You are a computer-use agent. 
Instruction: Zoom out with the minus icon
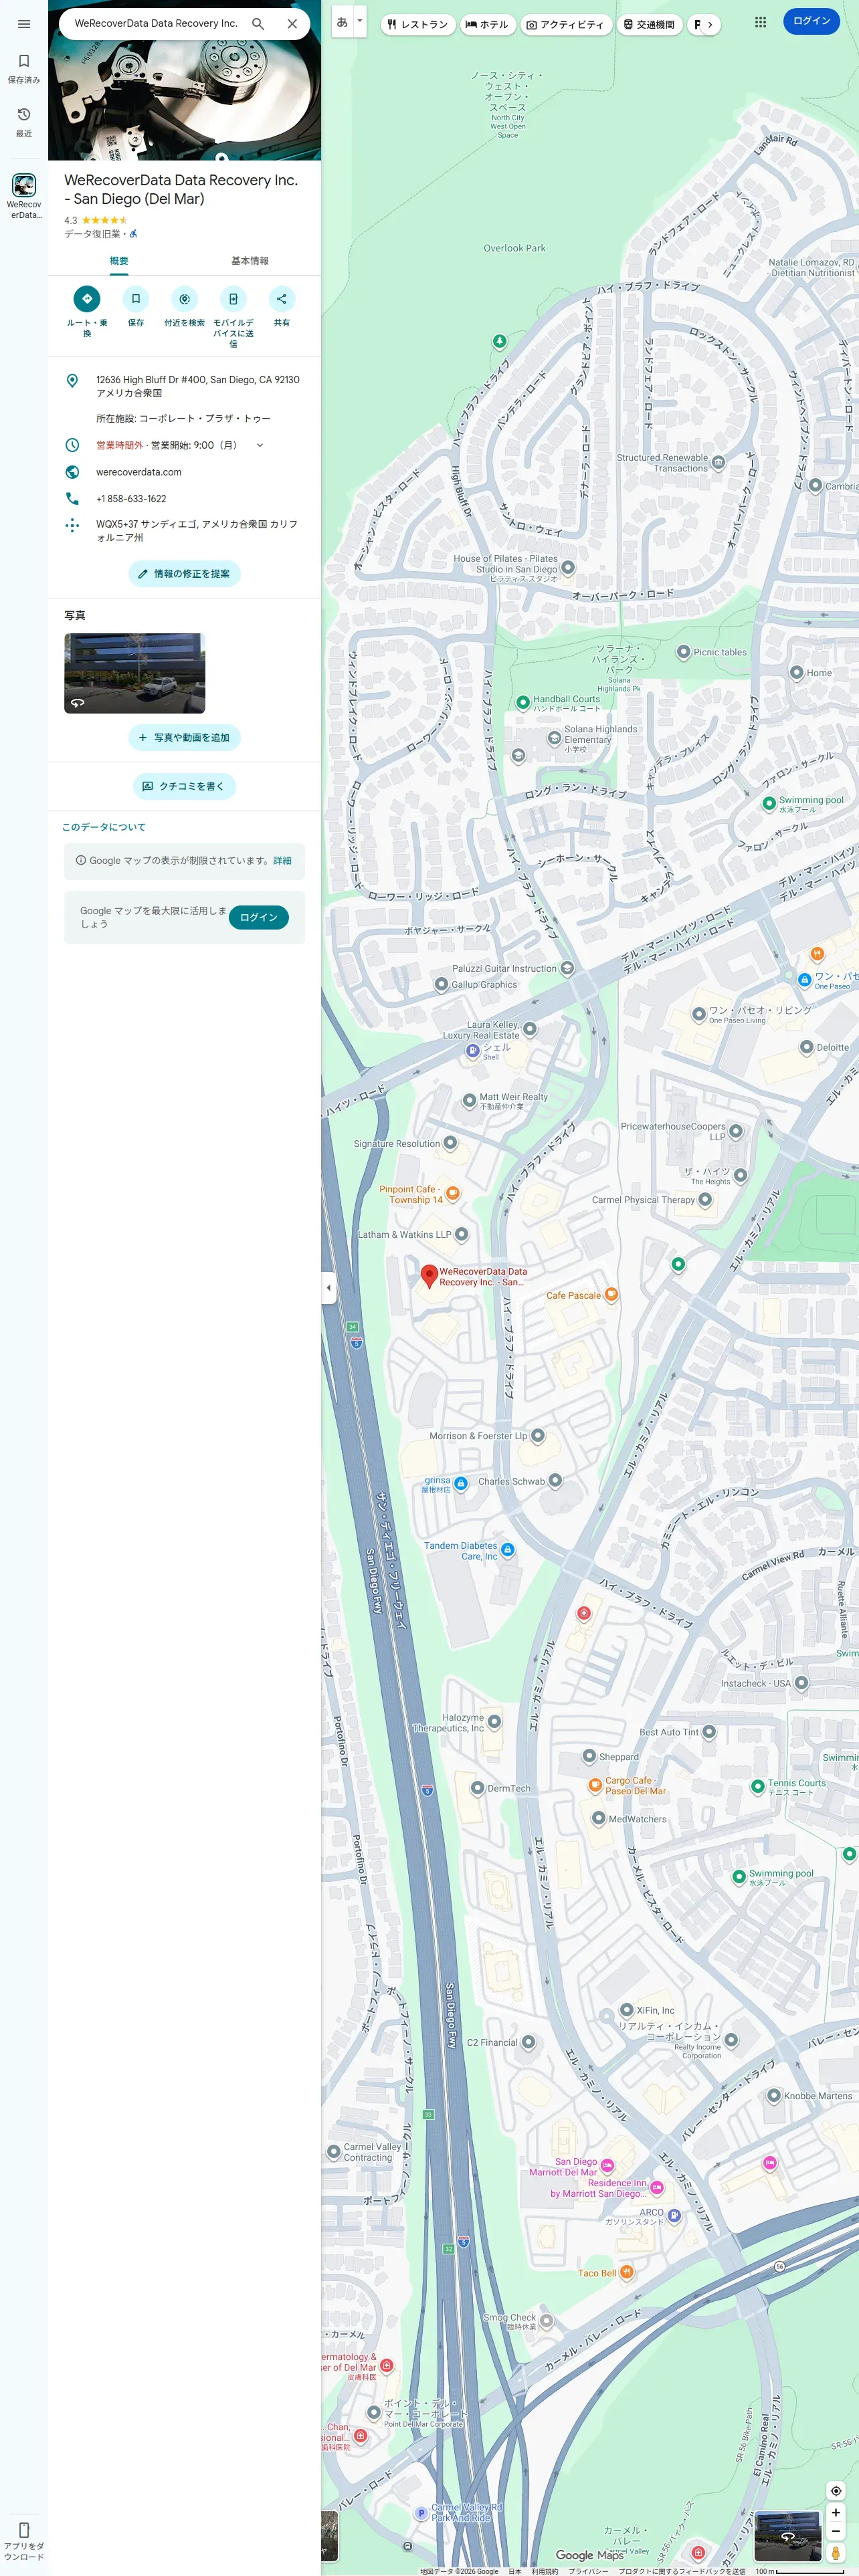point(836,2532)
